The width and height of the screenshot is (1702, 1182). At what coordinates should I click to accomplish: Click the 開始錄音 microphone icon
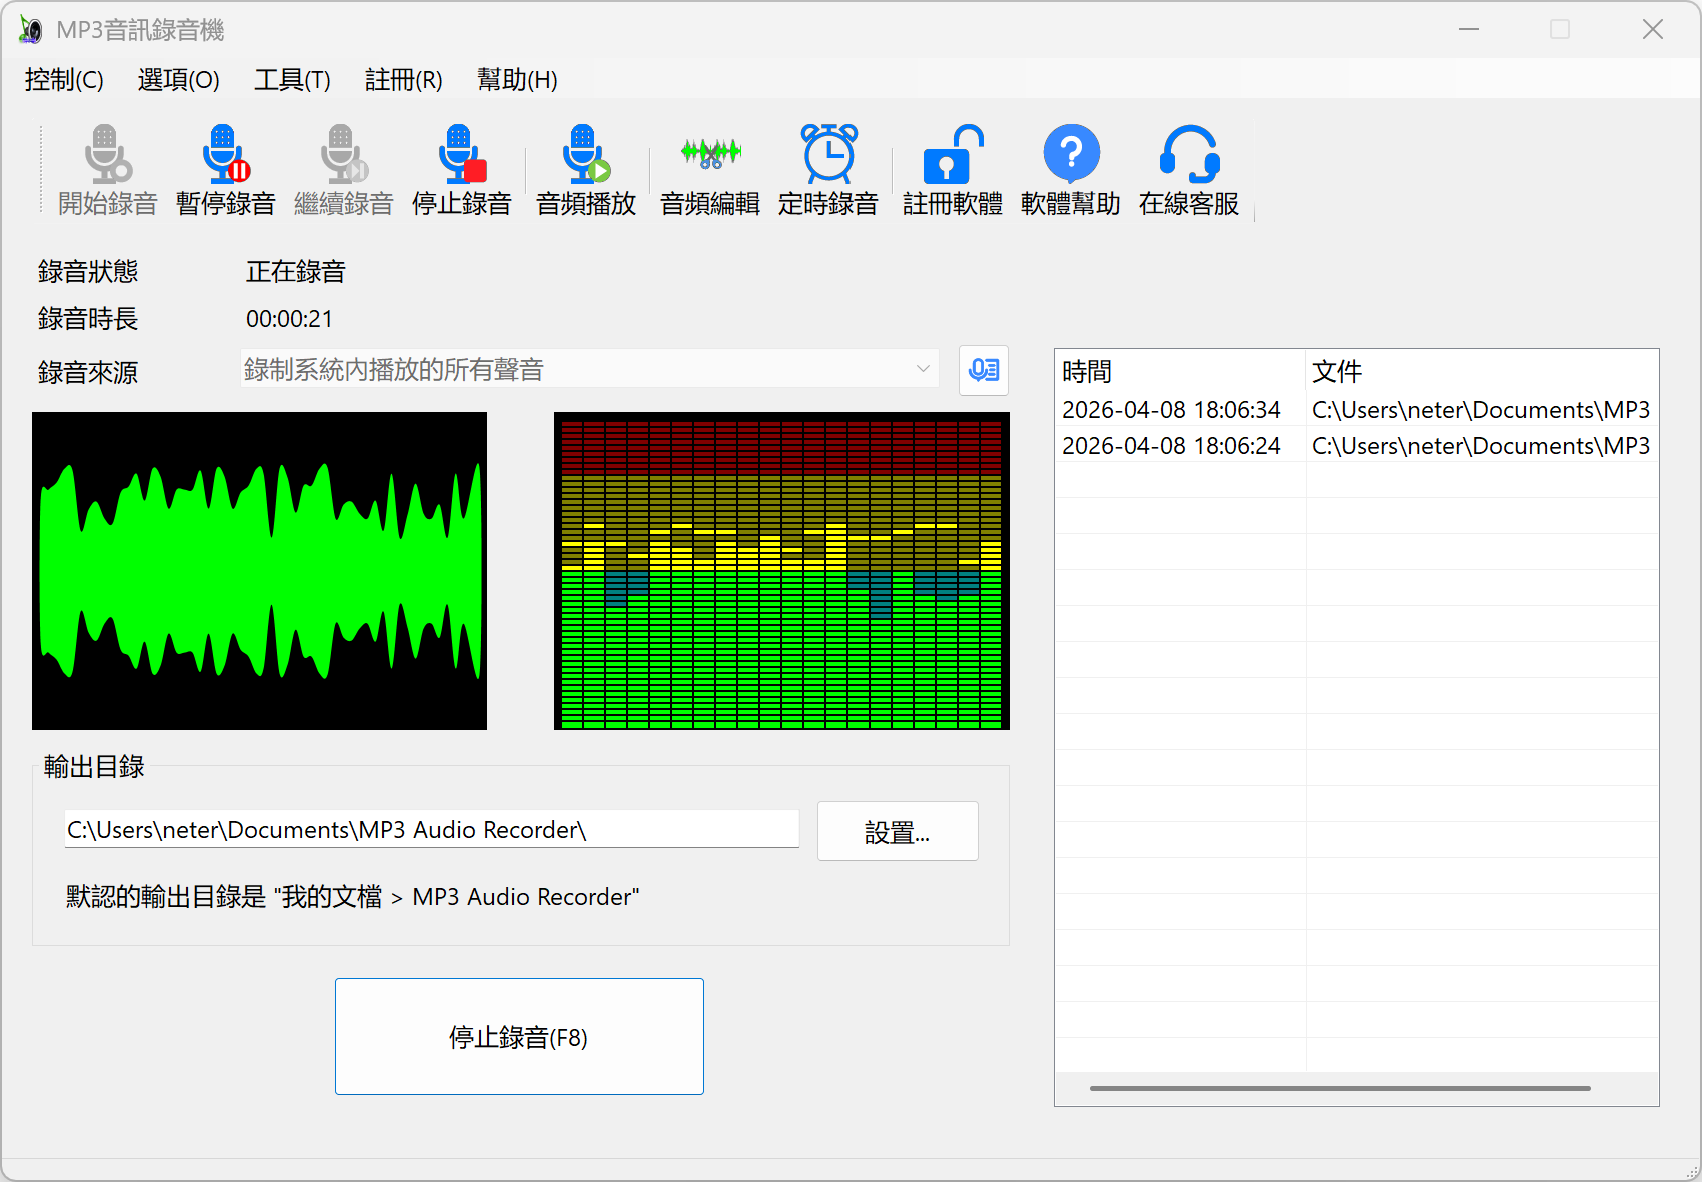coord(107,154)
